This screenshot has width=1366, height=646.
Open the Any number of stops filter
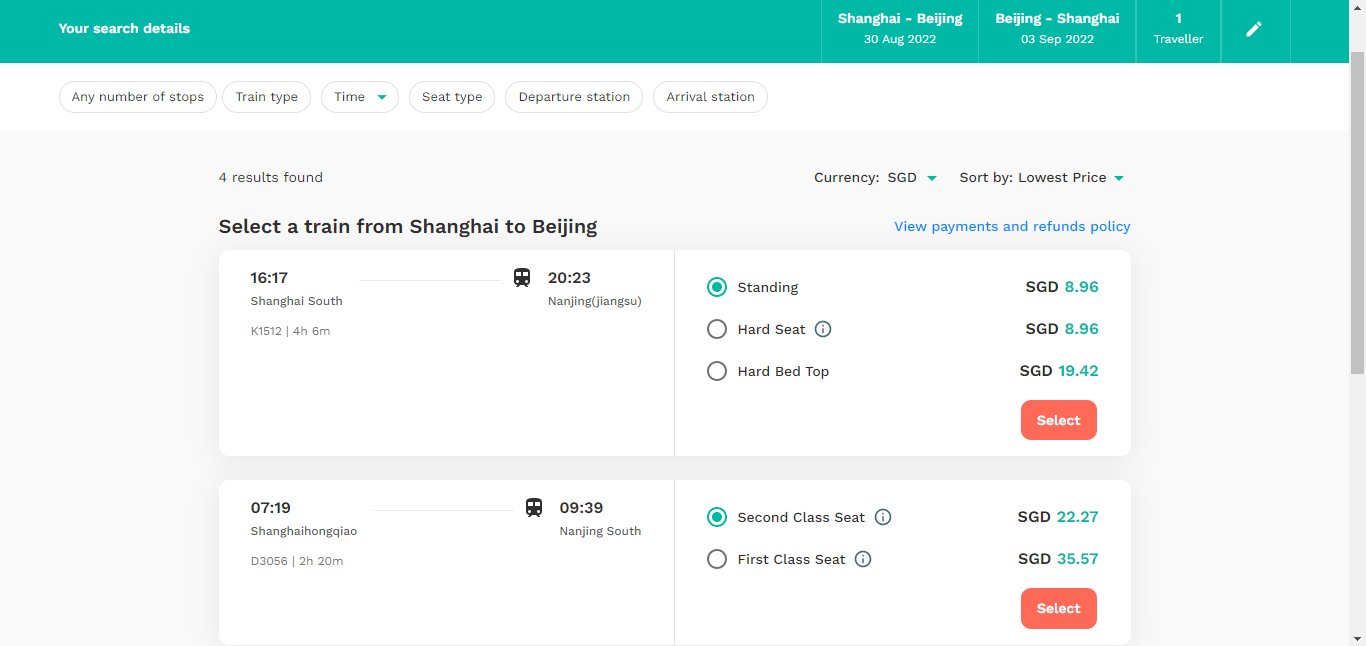138,97
